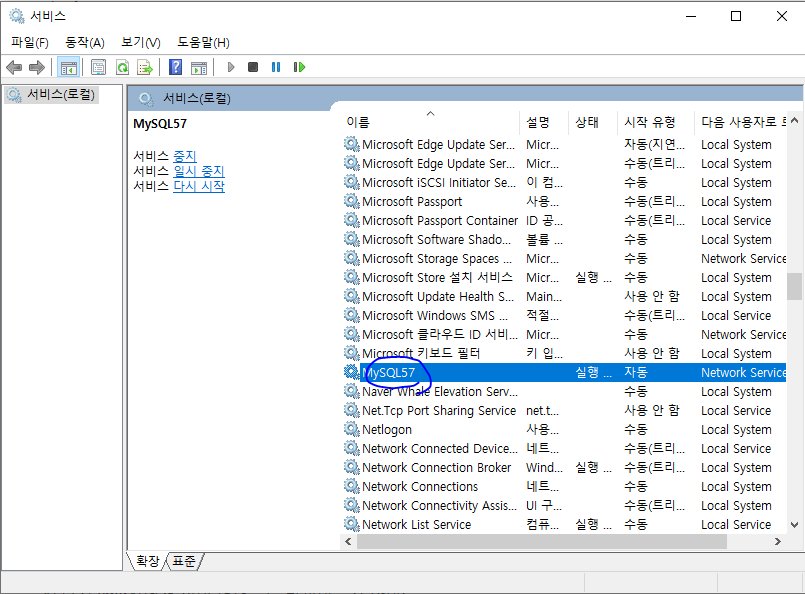Click gear icon of Netlogon service
Image resolution: width=805 pixels, height=594 pixels.
pyautogui.click(x=352, y=429)
